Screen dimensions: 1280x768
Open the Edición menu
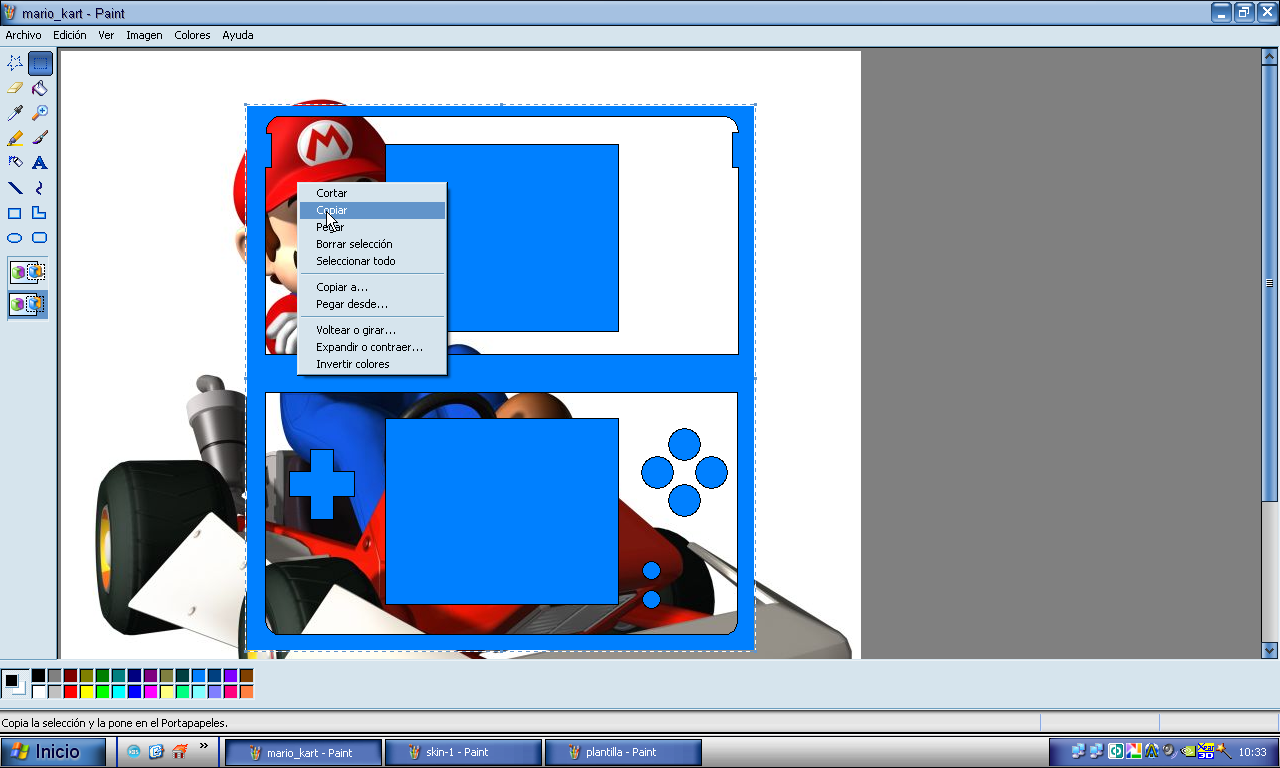pos(70,35)
